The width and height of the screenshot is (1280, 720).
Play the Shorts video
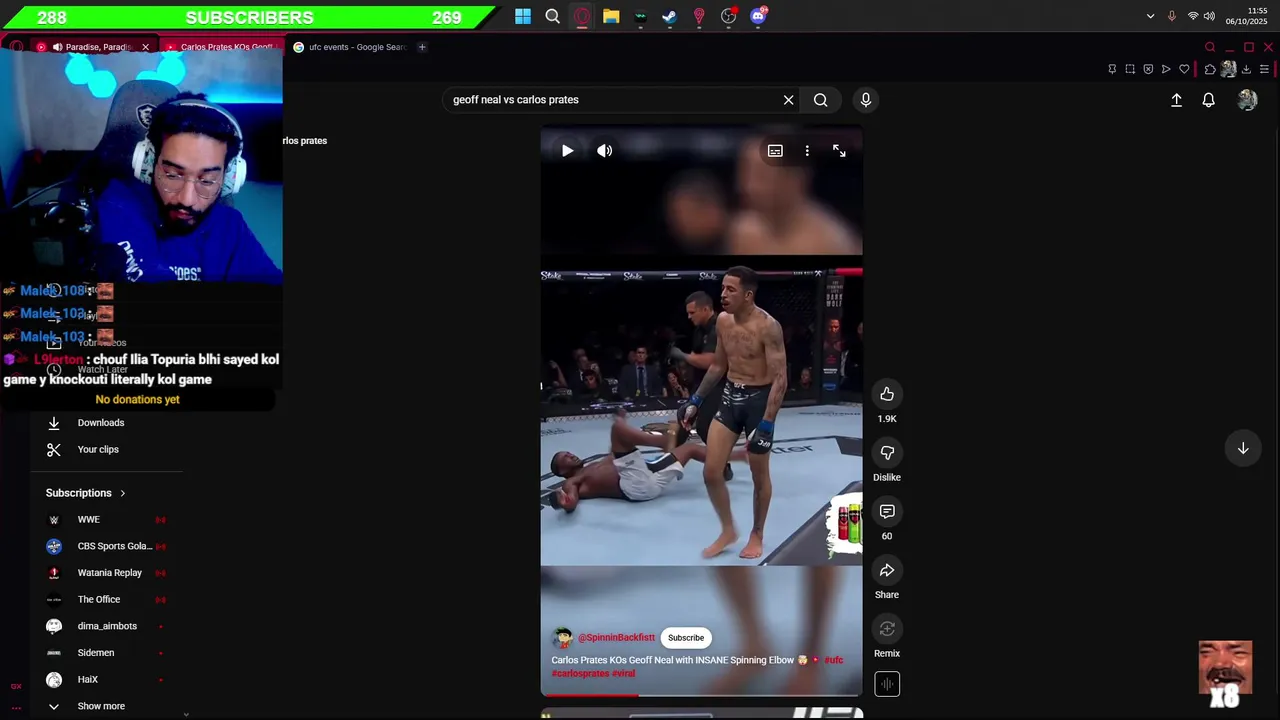567,151
